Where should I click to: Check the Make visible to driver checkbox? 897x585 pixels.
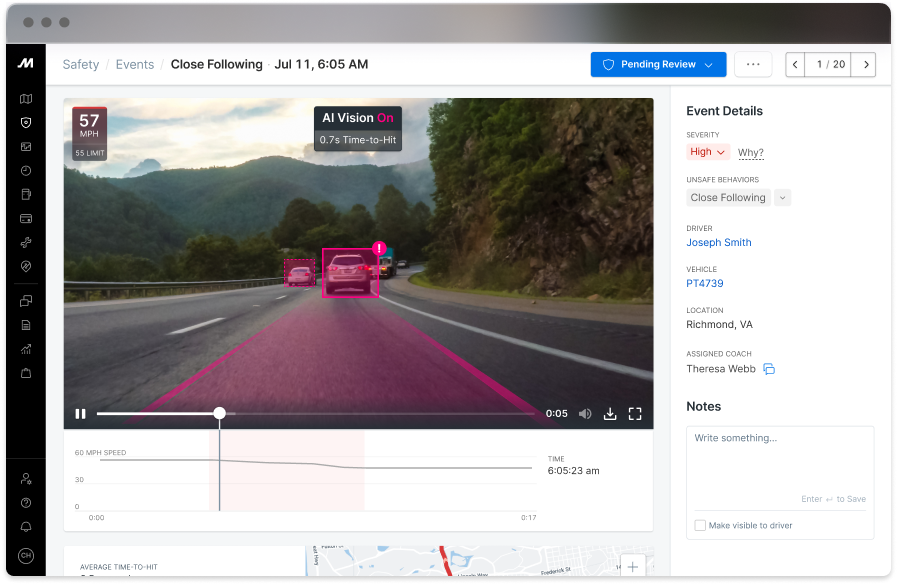point(700,524)
